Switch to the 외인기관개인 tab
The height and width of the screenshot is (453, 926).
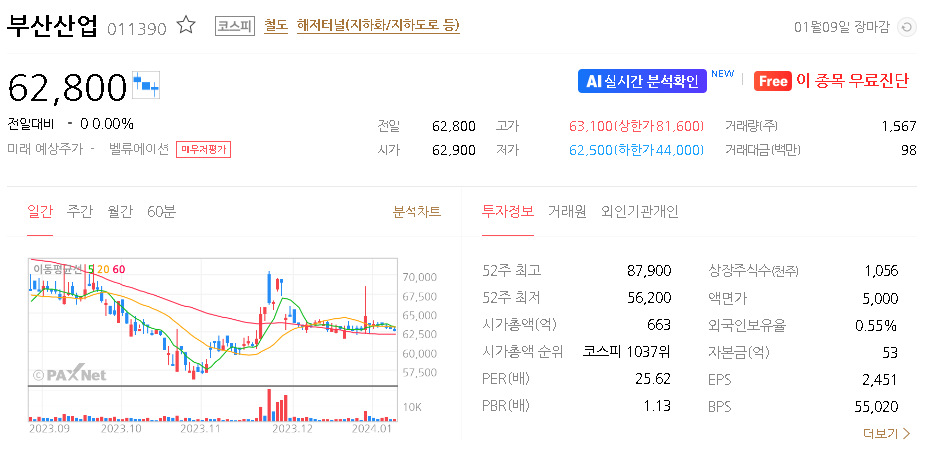(640, 211)
